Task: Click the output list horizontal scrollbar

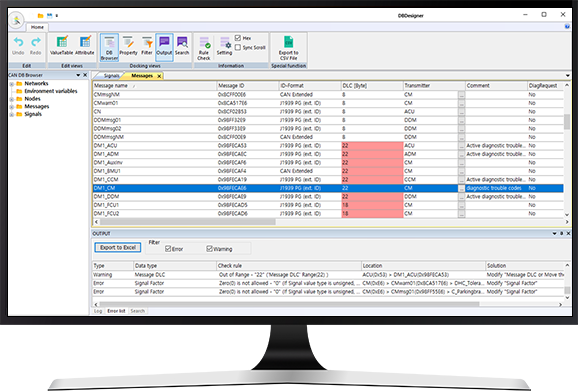Action: (x=289, y=304)
